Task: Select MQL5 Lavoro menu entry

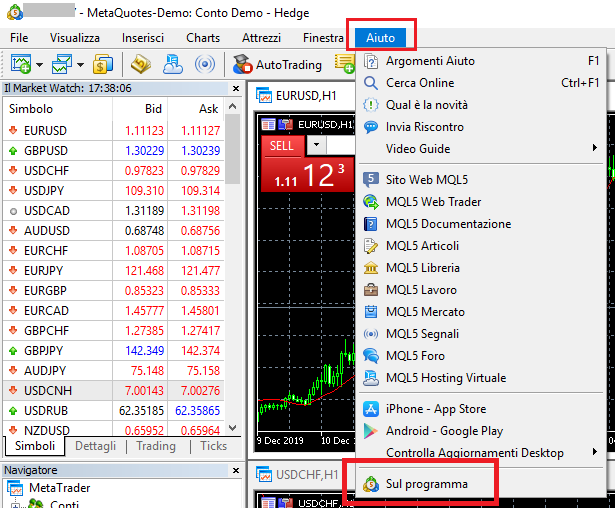Action: click(481, 290)
